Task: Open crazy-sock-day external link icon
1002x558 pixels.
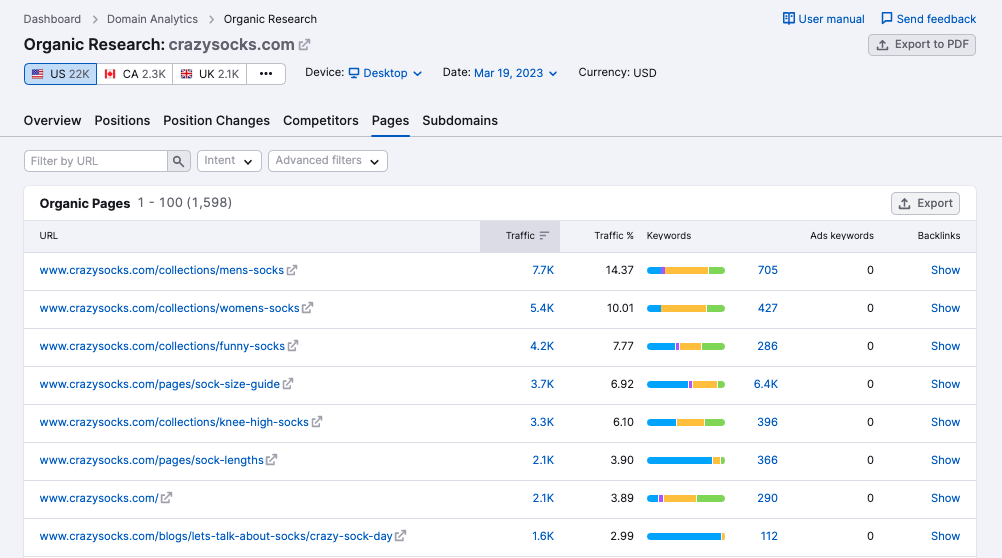Action: point(401,536)
